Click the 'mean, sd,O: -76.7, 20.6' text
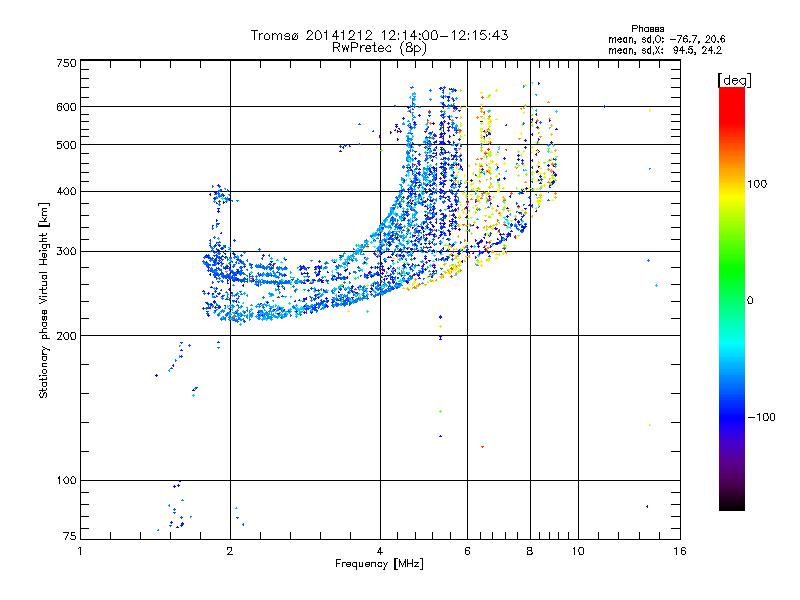Screen dimensions: 800x600 (x=666, y=39)
